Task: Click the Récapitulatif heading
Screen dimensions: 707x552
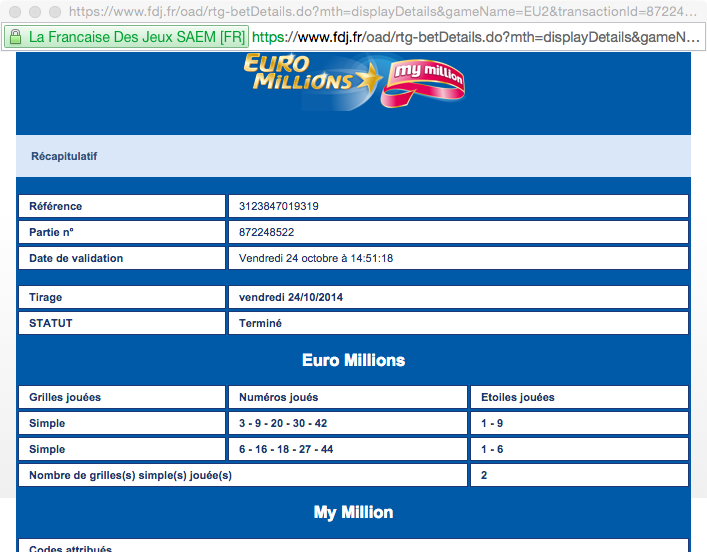Action: (x=64, y=156)
